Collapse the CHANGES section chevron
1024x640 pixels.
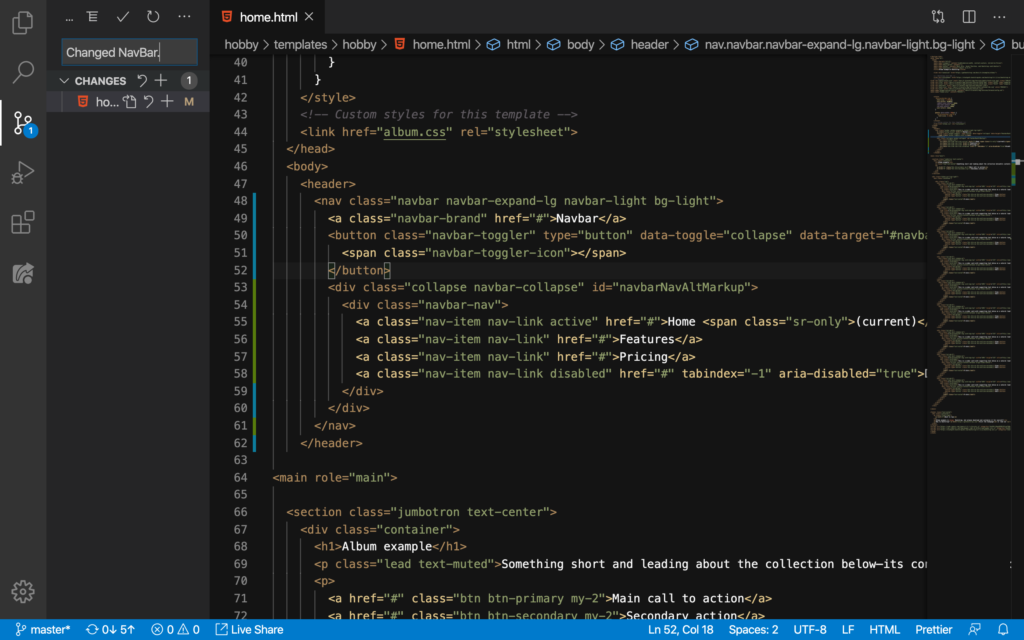tap(64, 81)
